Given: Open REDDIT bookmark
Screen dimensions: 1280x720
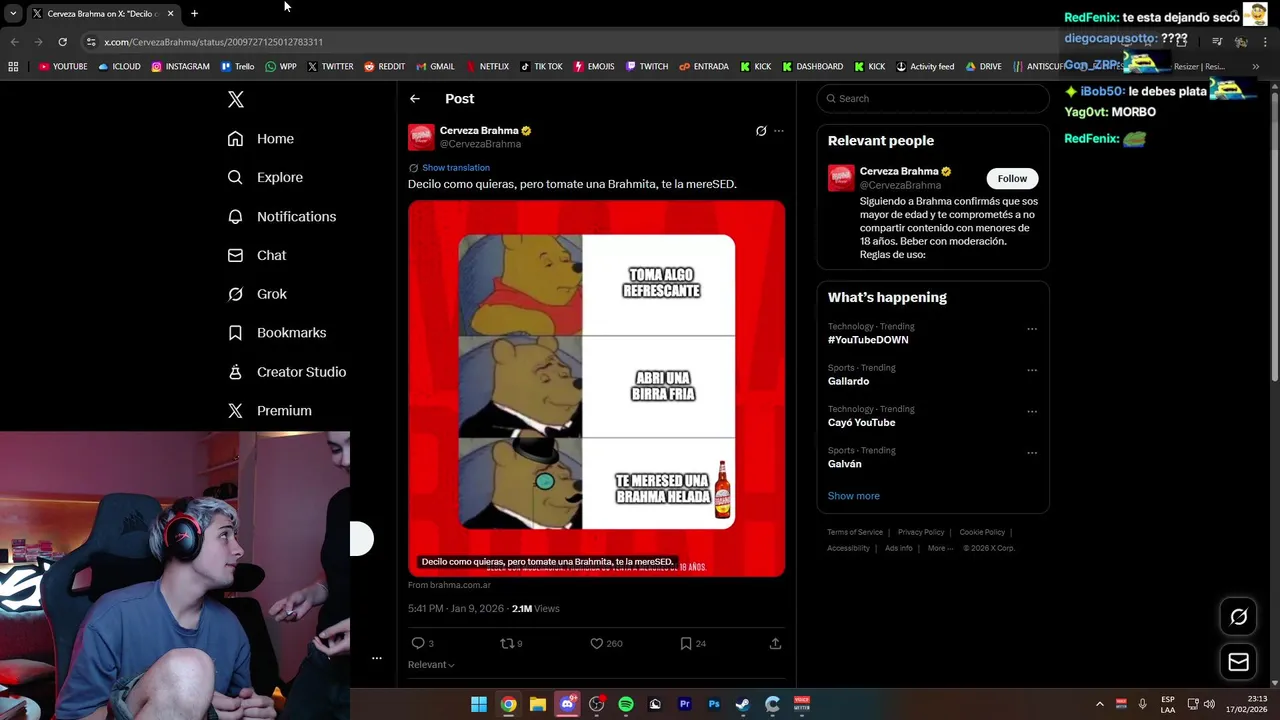Looking at the screenshot, I should (385, 67).
